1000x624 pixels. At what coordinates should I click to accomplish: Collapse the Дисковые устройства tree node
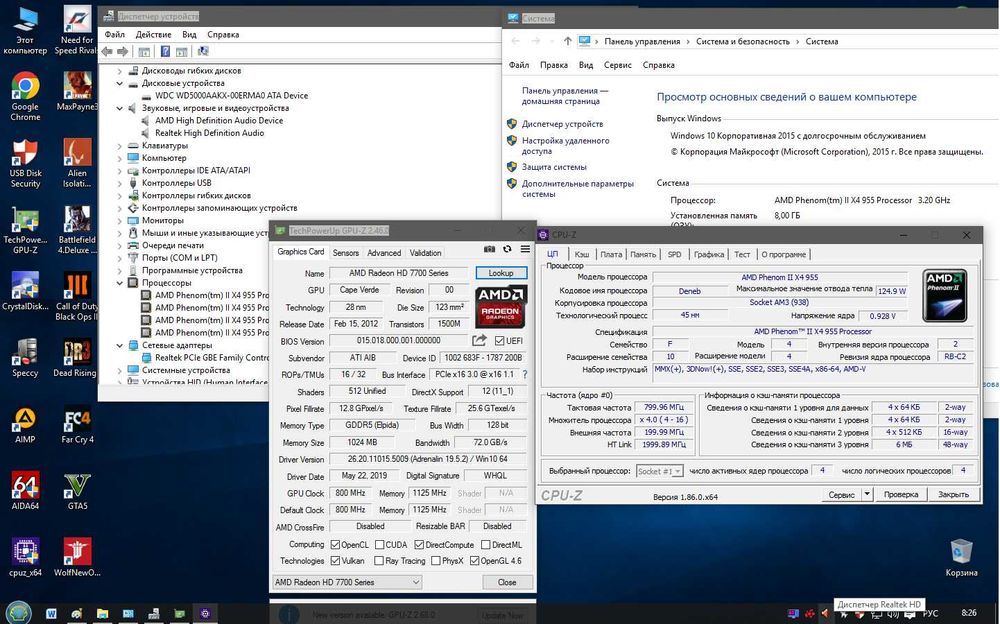click(x=119, y=84)
